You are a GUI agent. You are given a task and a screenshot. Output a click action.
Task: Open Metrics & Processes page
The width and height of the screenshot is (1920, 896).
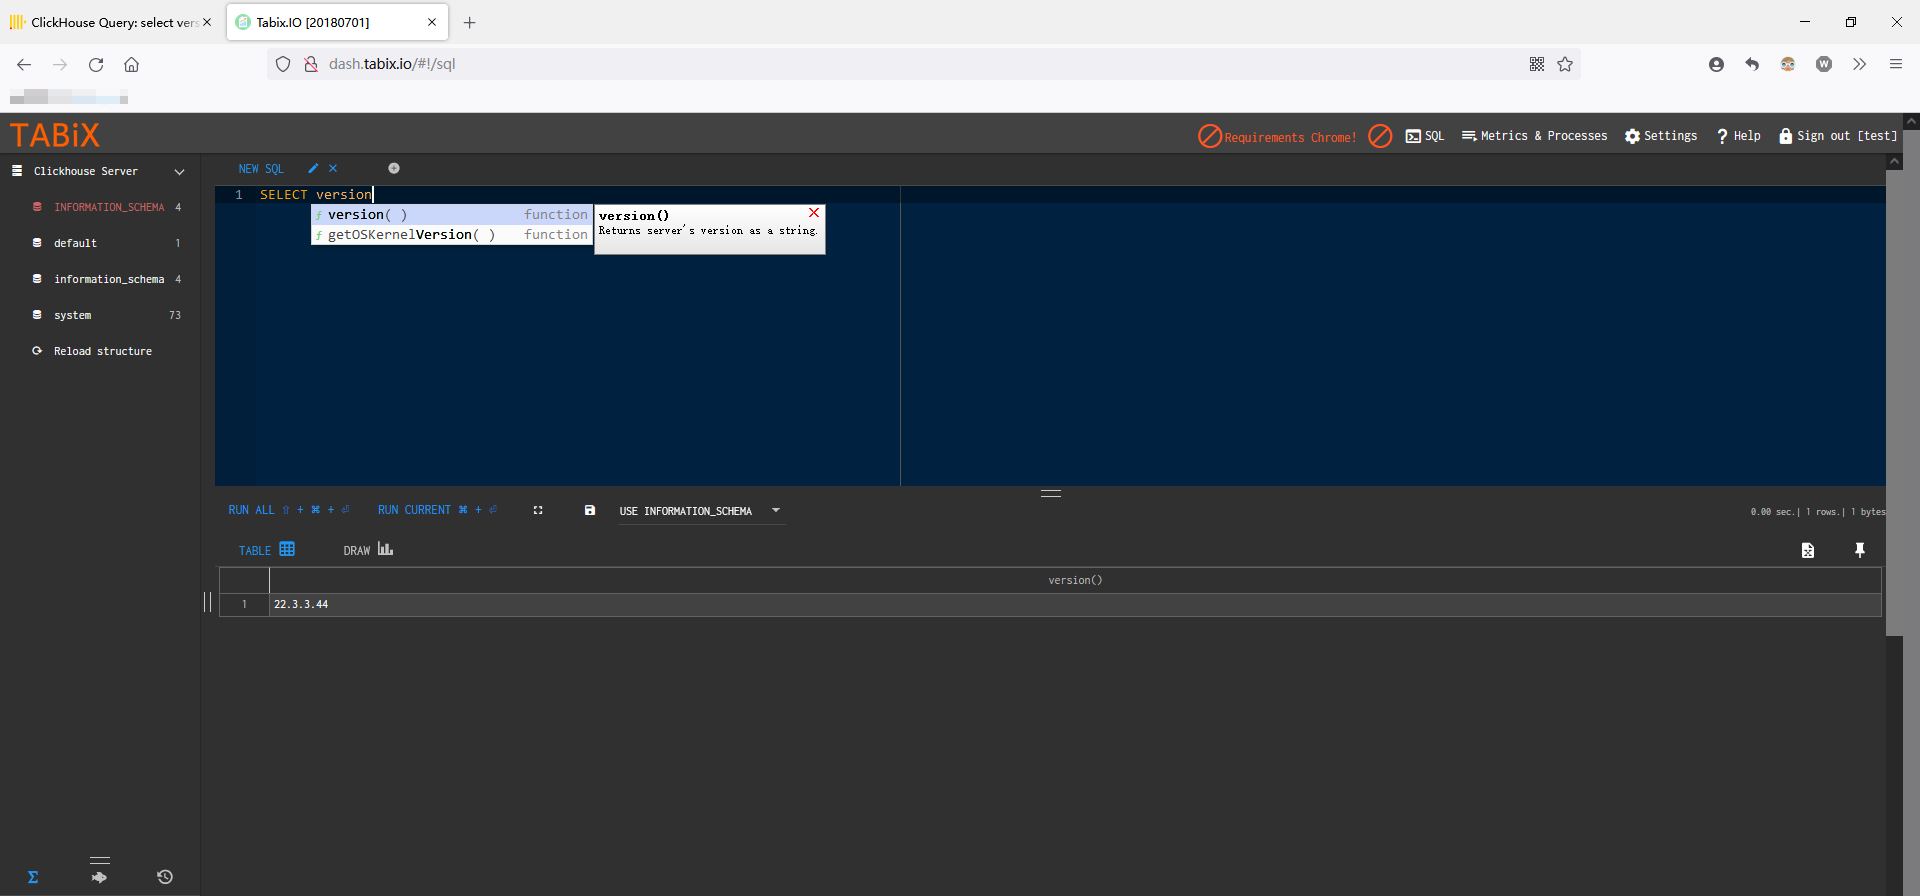pyautogui.click(x=1534, y=136)
